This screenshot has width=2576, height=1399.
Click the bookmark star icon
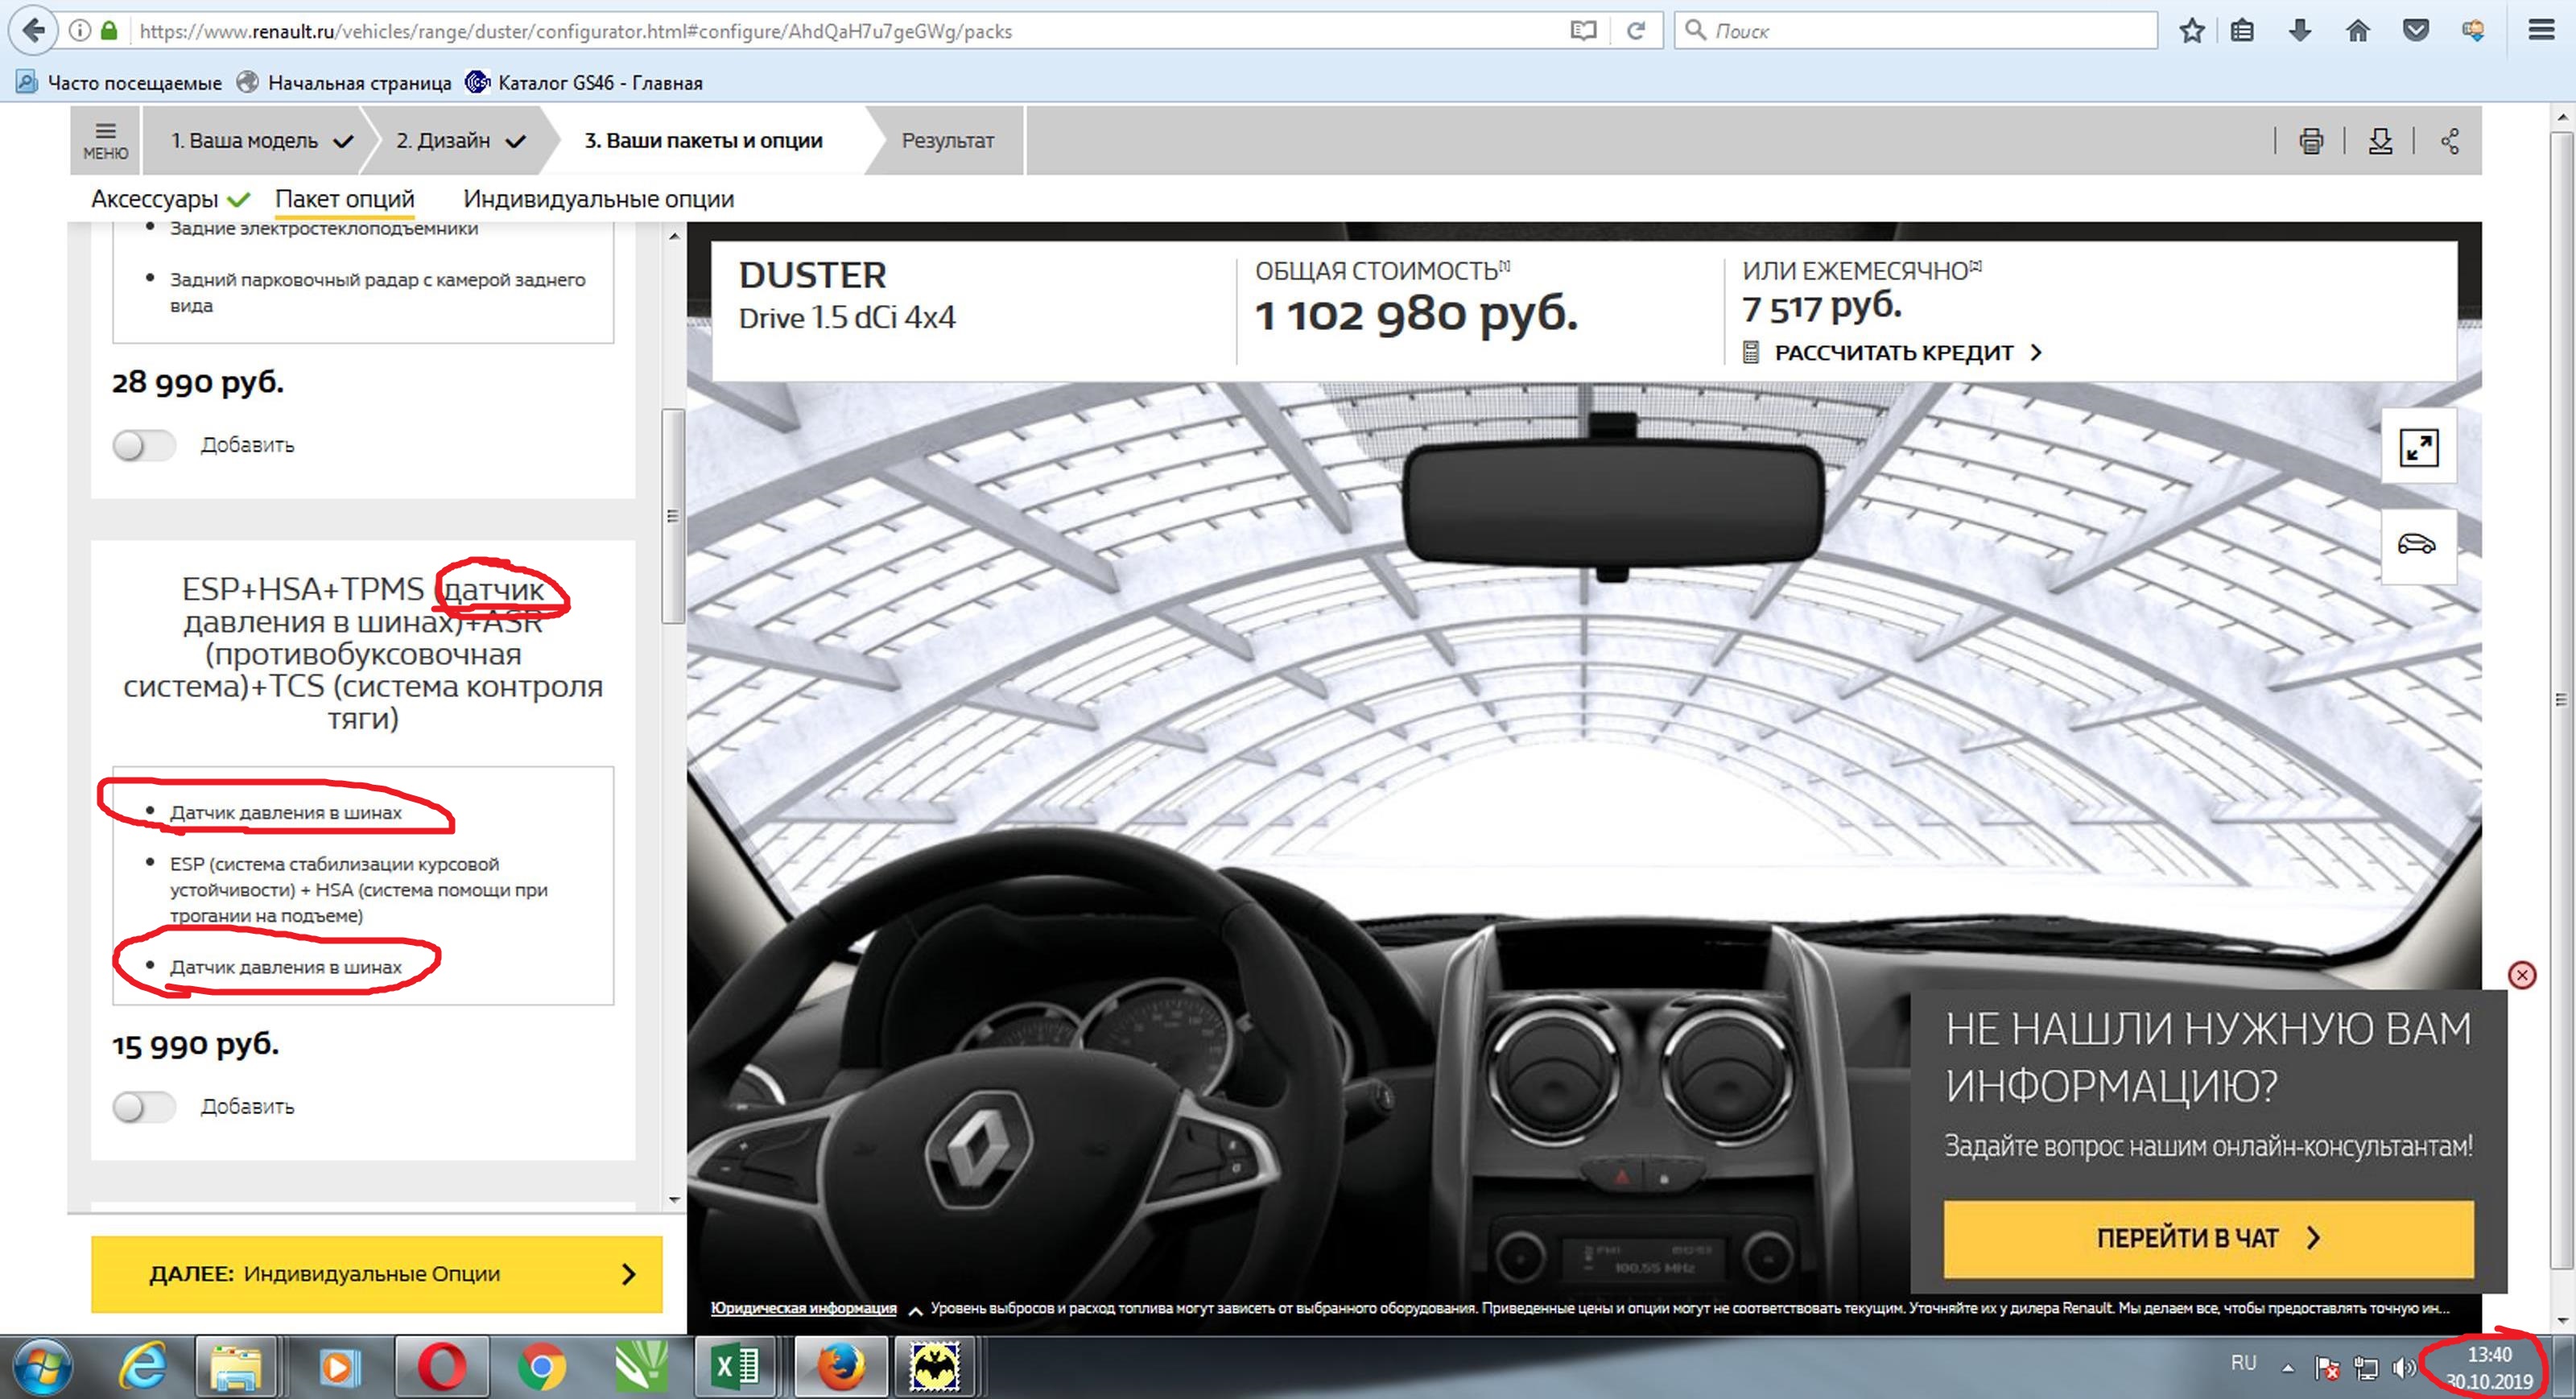click(2191, 31)
